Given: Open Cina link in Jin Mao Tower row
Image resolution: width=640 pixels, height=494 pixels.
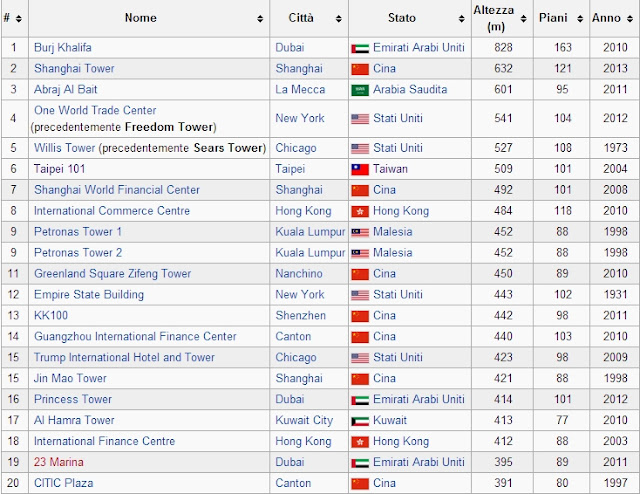Looking at the screenshot, I should pos(384,378).
